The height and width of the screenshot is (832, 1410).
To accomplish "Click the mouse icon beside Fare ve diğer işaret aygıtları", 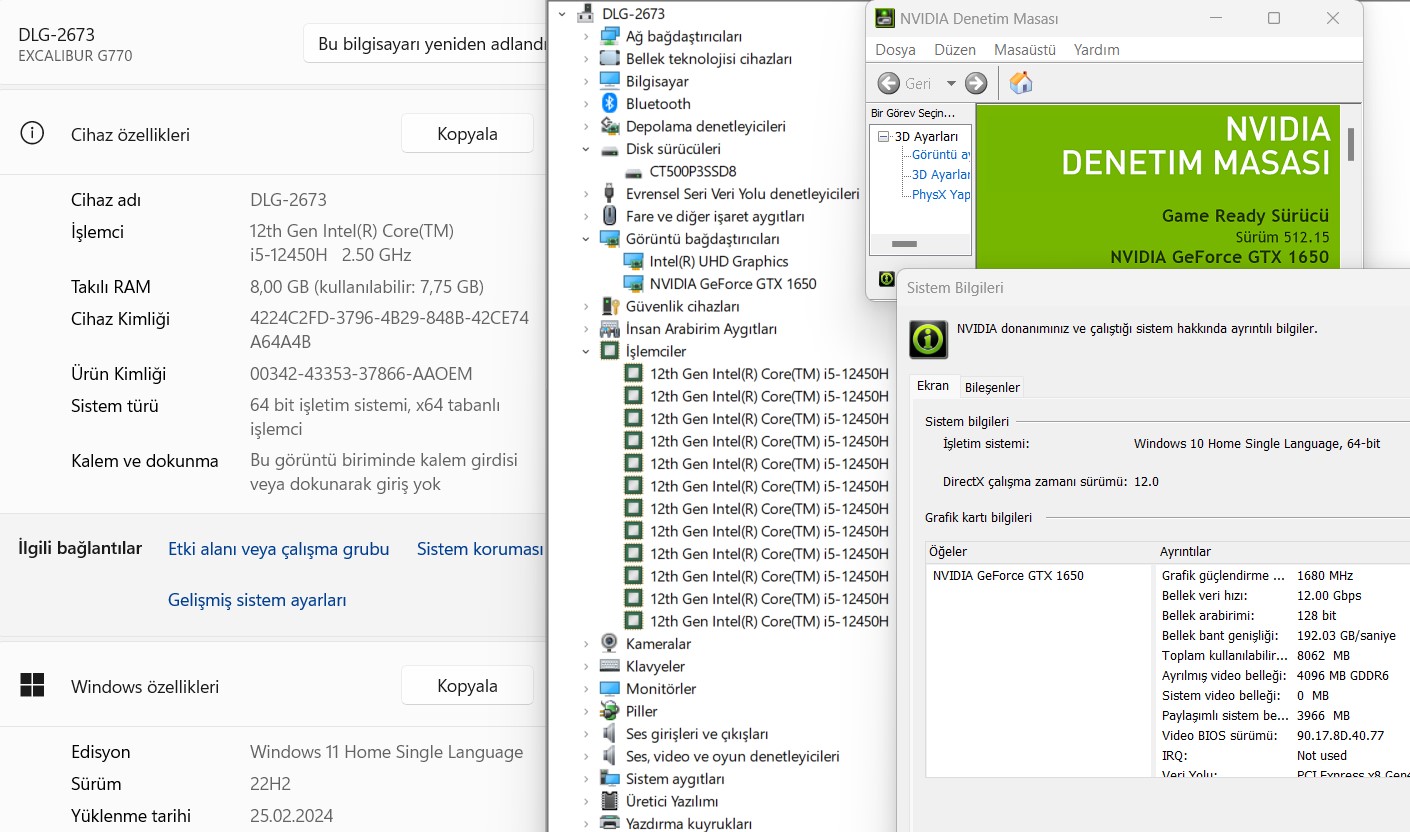I will [609, 216].
